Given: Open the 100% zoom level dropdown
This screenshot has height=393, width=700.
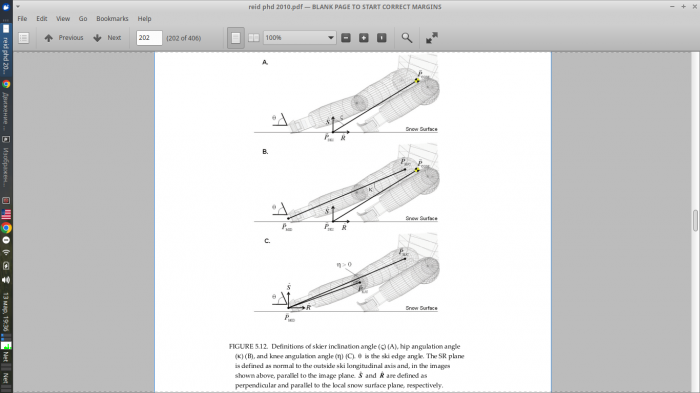Looking at the screenshot, I should [299, 38].
